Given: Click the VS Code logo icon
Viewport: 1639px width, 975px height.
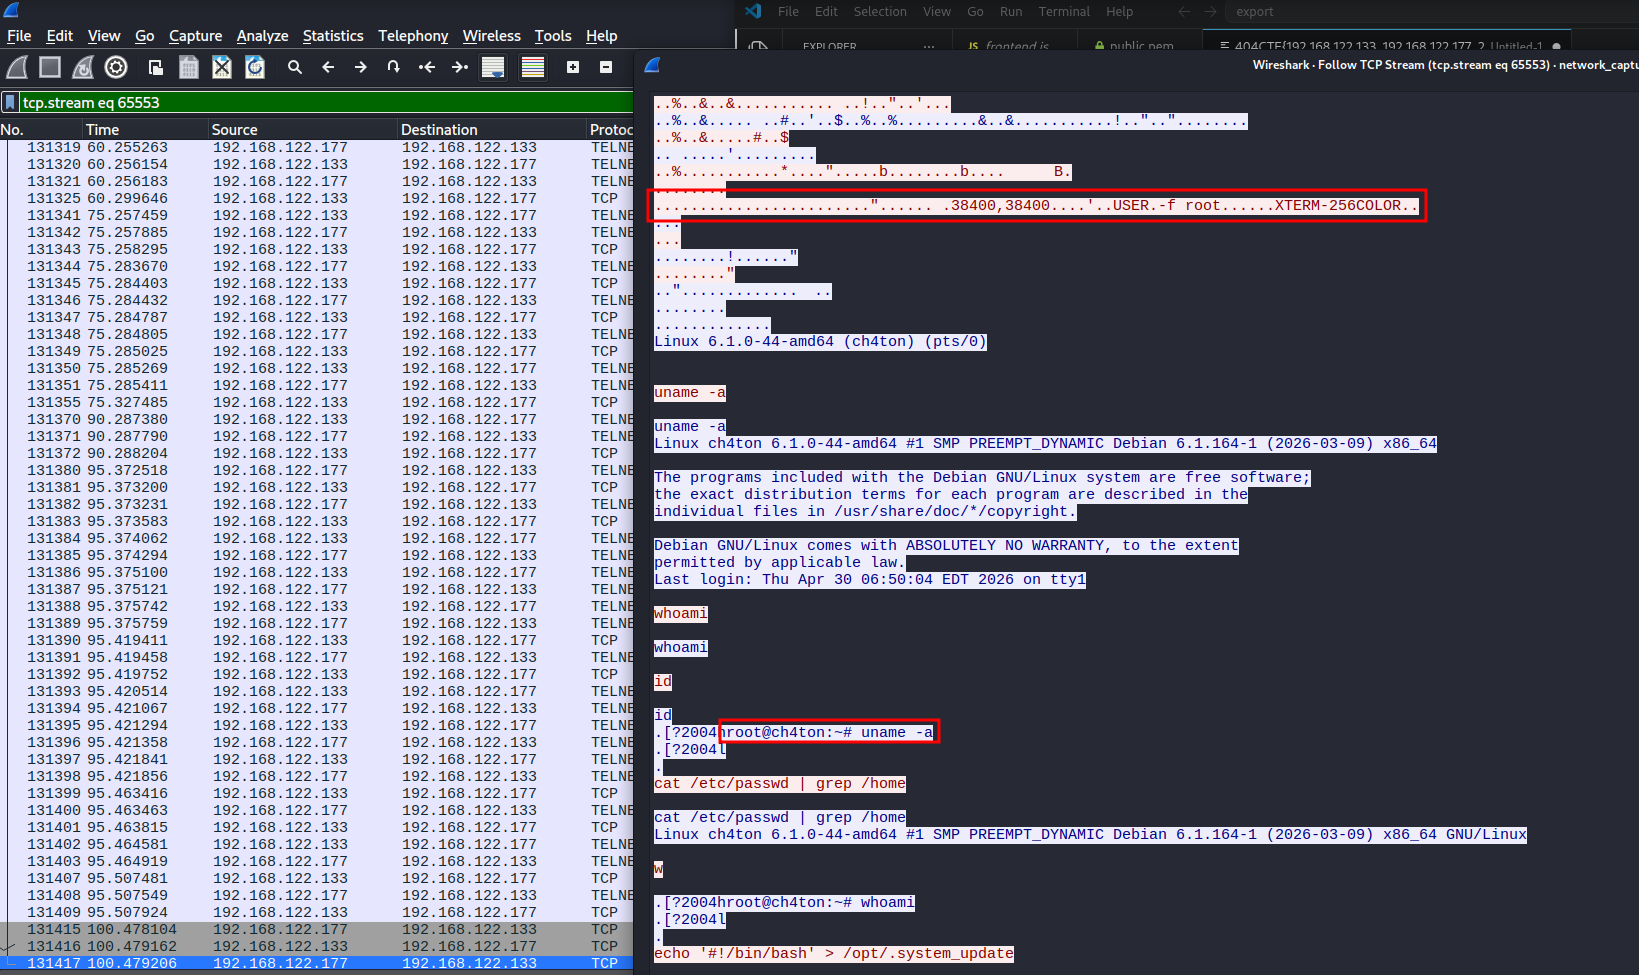Looking at the screenshot, I should tap(753, 11).
